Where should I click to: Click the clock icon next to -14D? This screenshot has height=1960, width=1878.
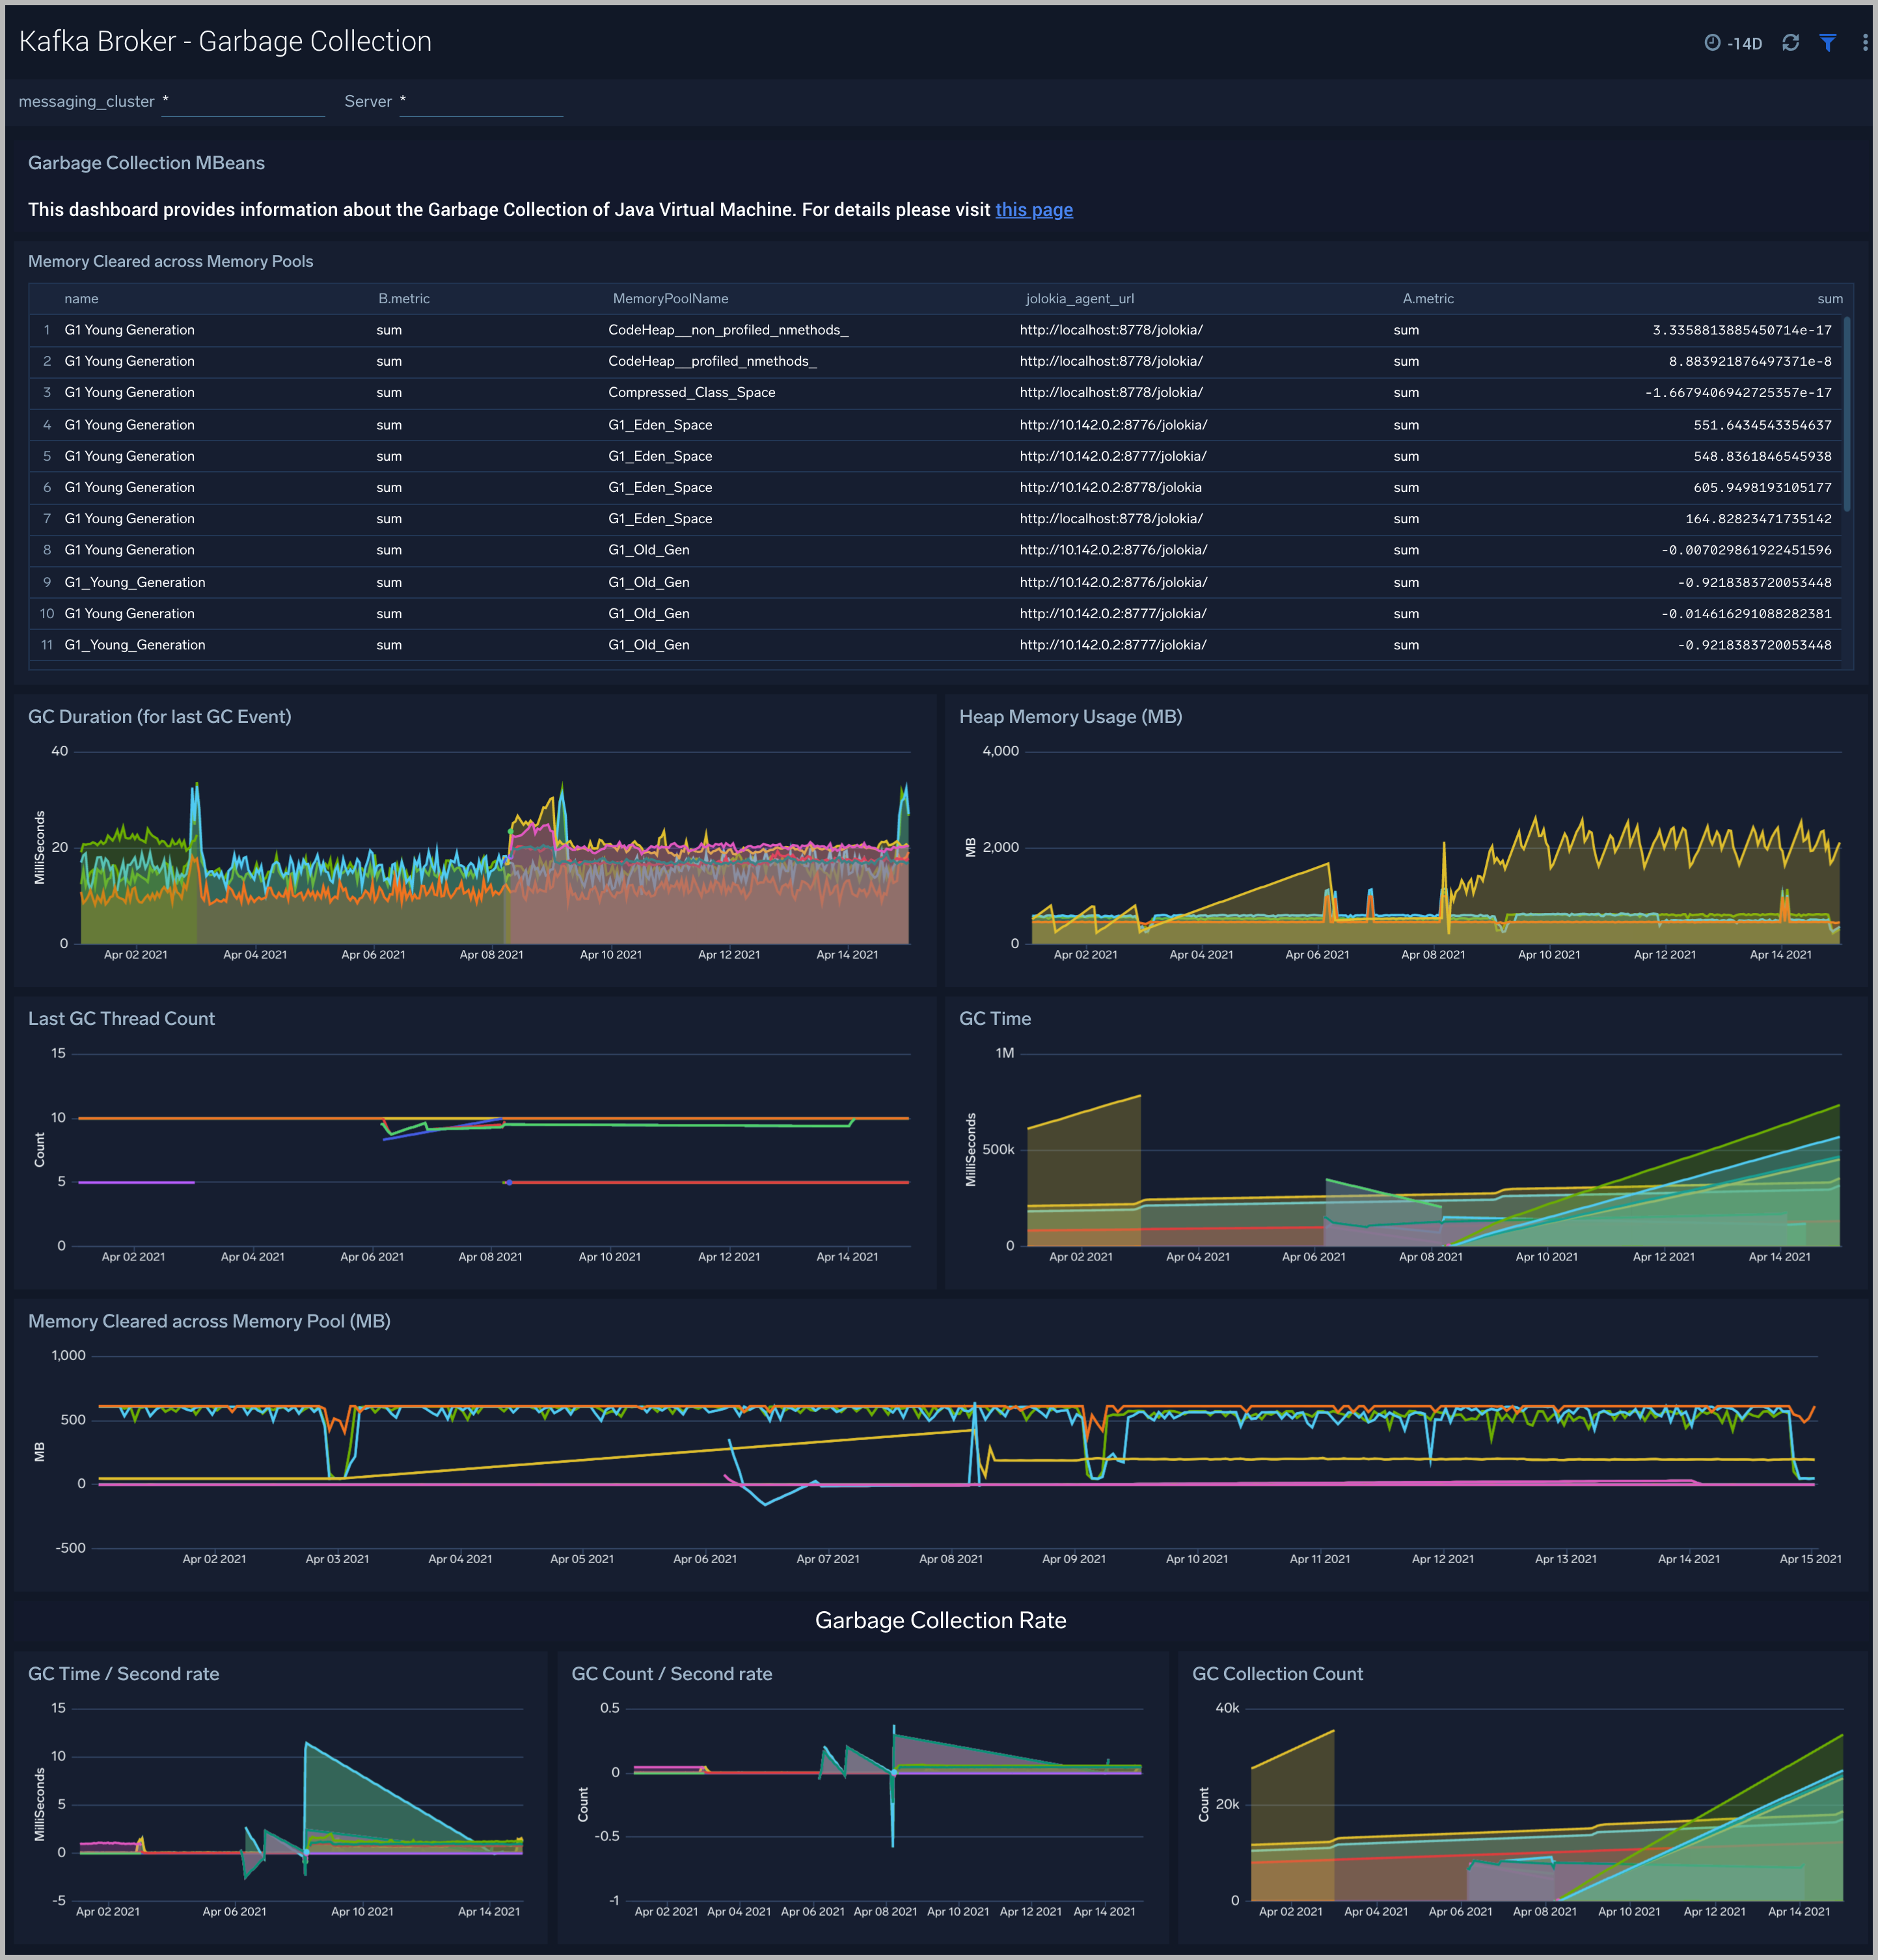coord(1712,43)
